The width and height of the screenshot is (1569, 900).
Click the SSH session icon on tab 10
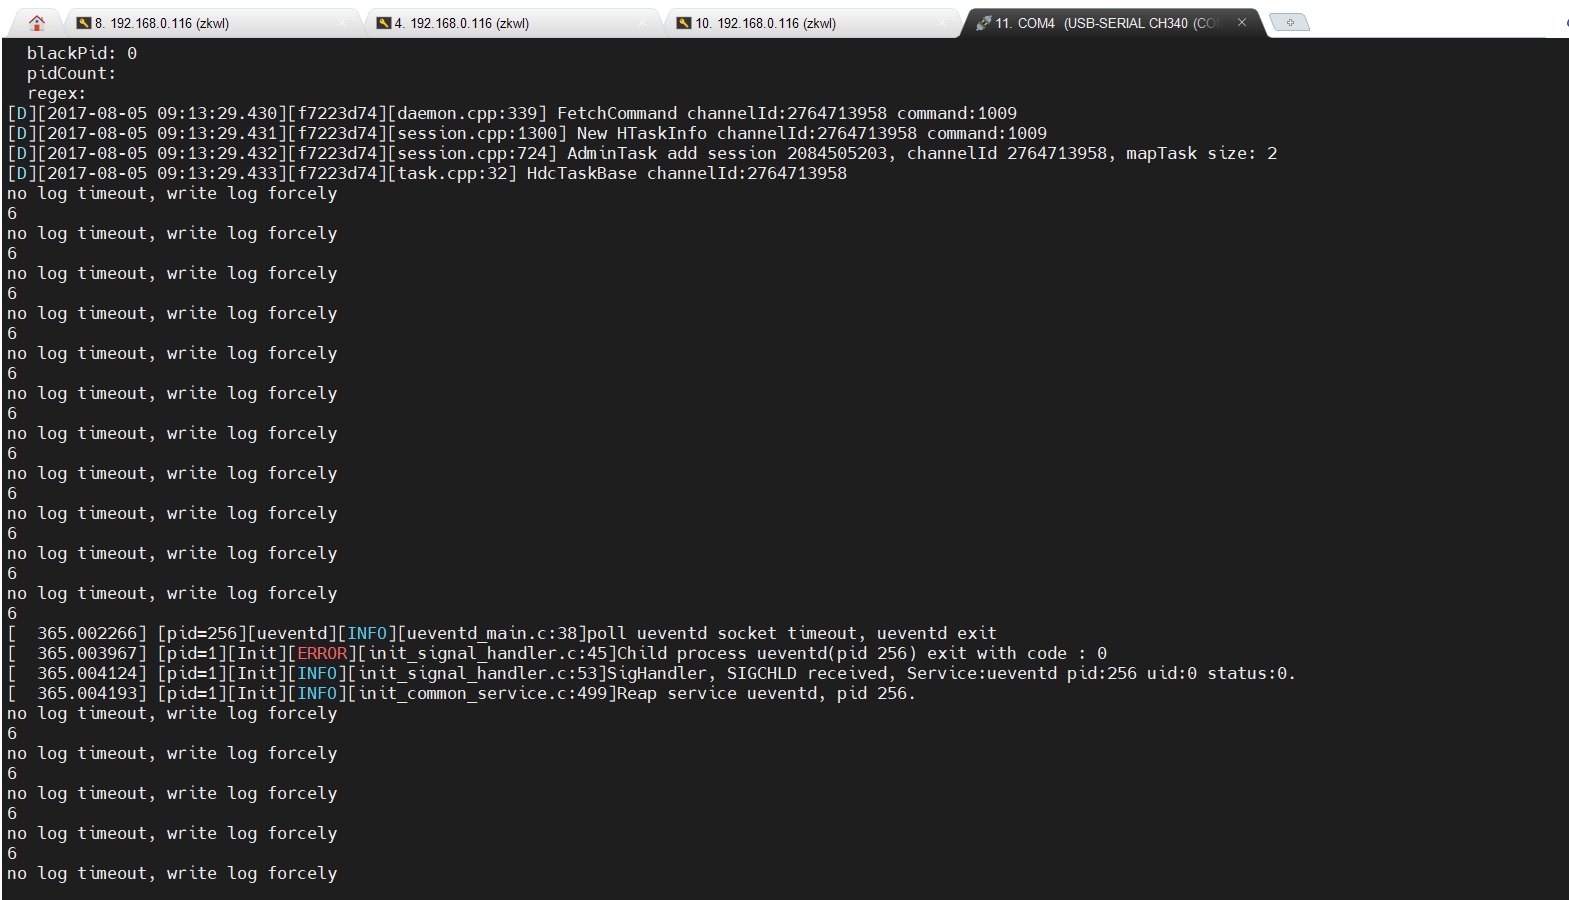point(684,23)
